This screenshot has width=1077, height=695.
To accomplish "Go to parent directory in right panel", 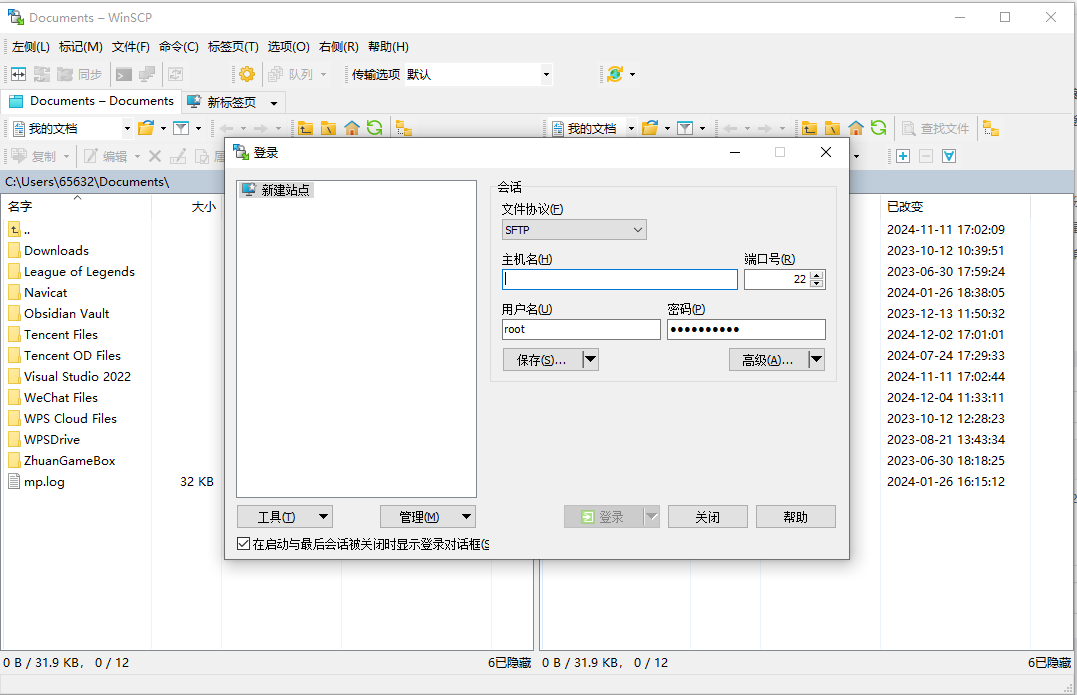I will [809, 128].
